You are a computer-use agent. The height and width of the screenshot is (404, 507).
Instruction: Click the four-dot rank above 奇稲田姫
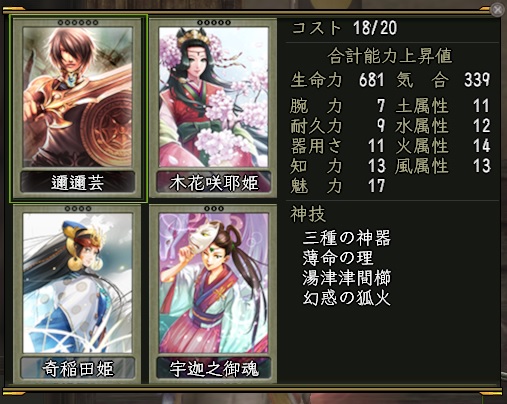pos(78,209)
